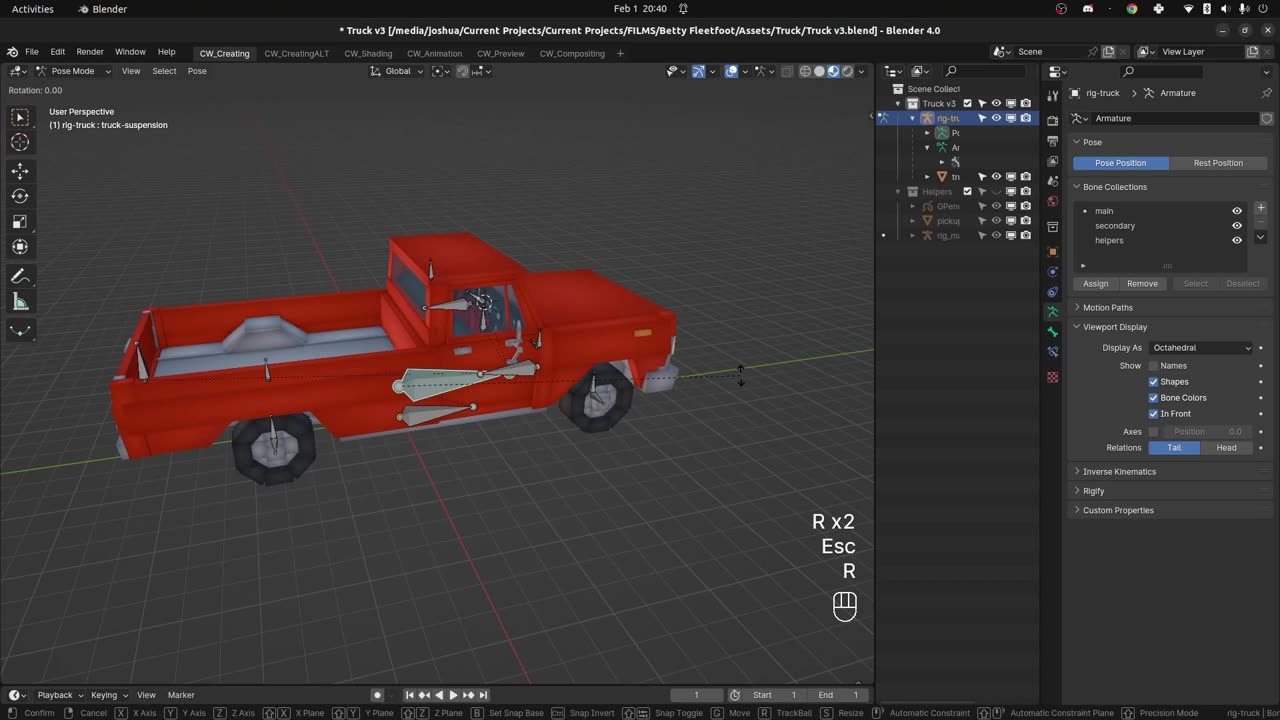Enable the Axes checkbox
The height and width of the screenshot is (720, 1280).
tap(1153, 432)
